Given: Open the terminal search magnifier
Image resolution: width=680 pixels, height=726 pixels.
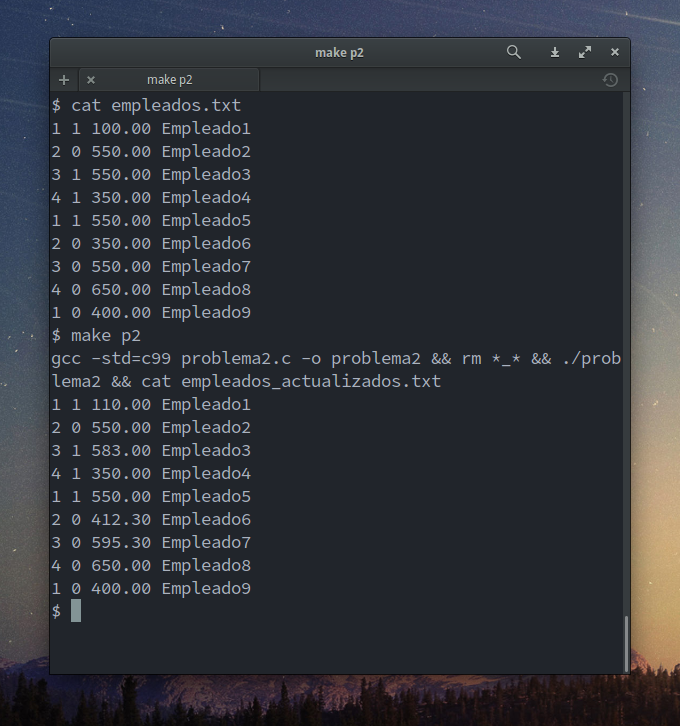Looking at the screenshot, I should point(513,52).
